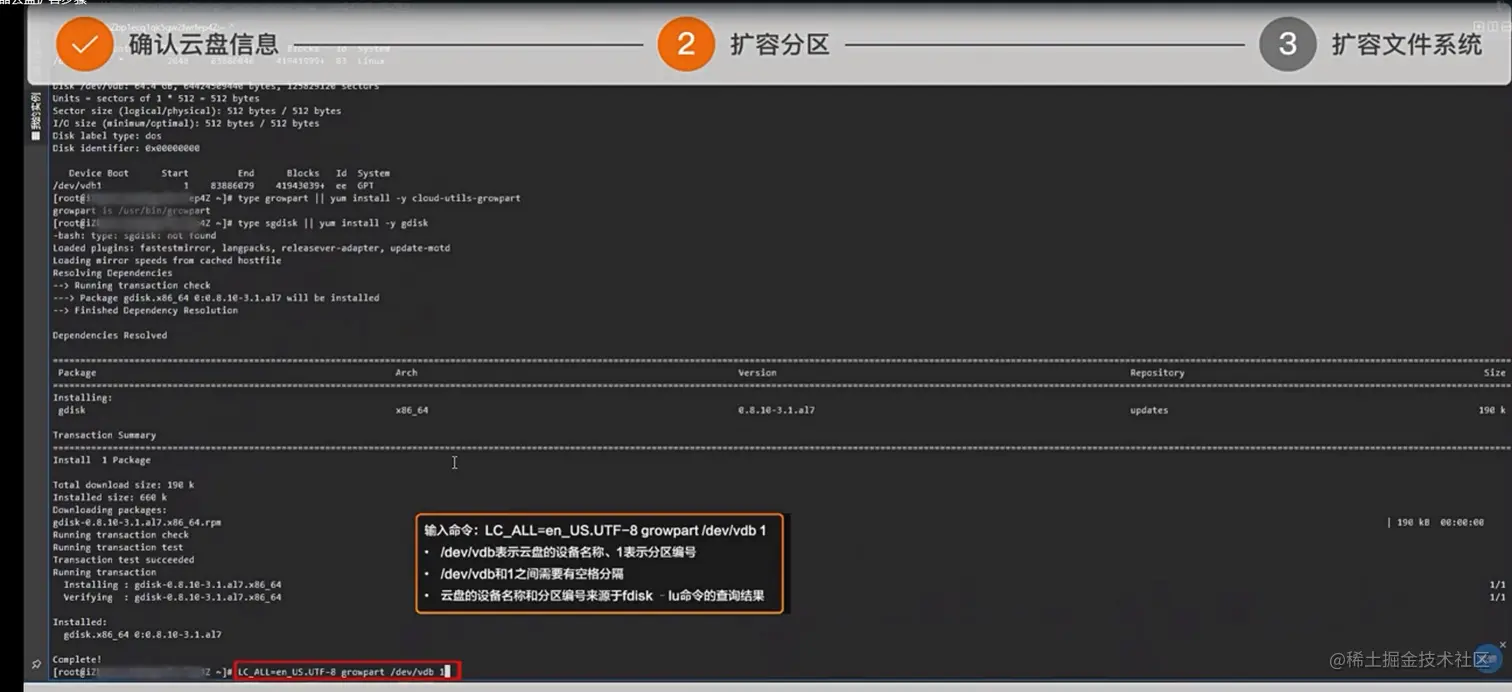Viewport: 1512px width, 692px height.
Task: Click 'Running transaction check' below Downloading packages
Action: pyautogui.click(x=120, y=535)
